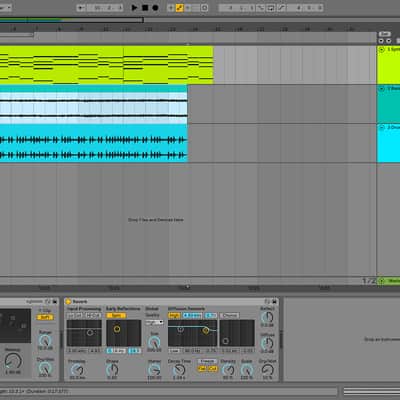Jump to the Previous Locator
The image size is (400, 400).
[x=381, y=41]
